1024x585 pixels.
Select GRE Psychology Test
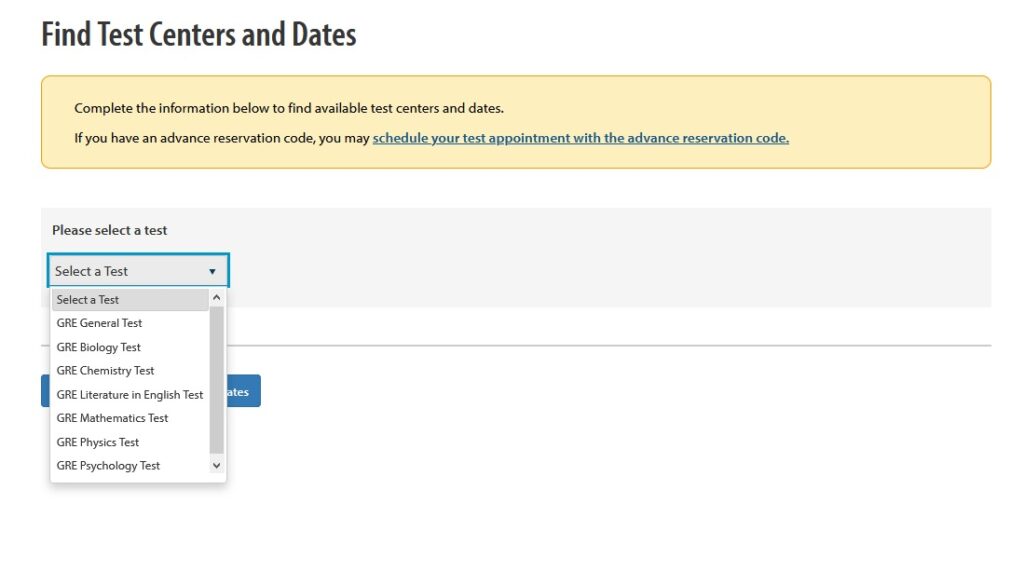pos(109,466)
